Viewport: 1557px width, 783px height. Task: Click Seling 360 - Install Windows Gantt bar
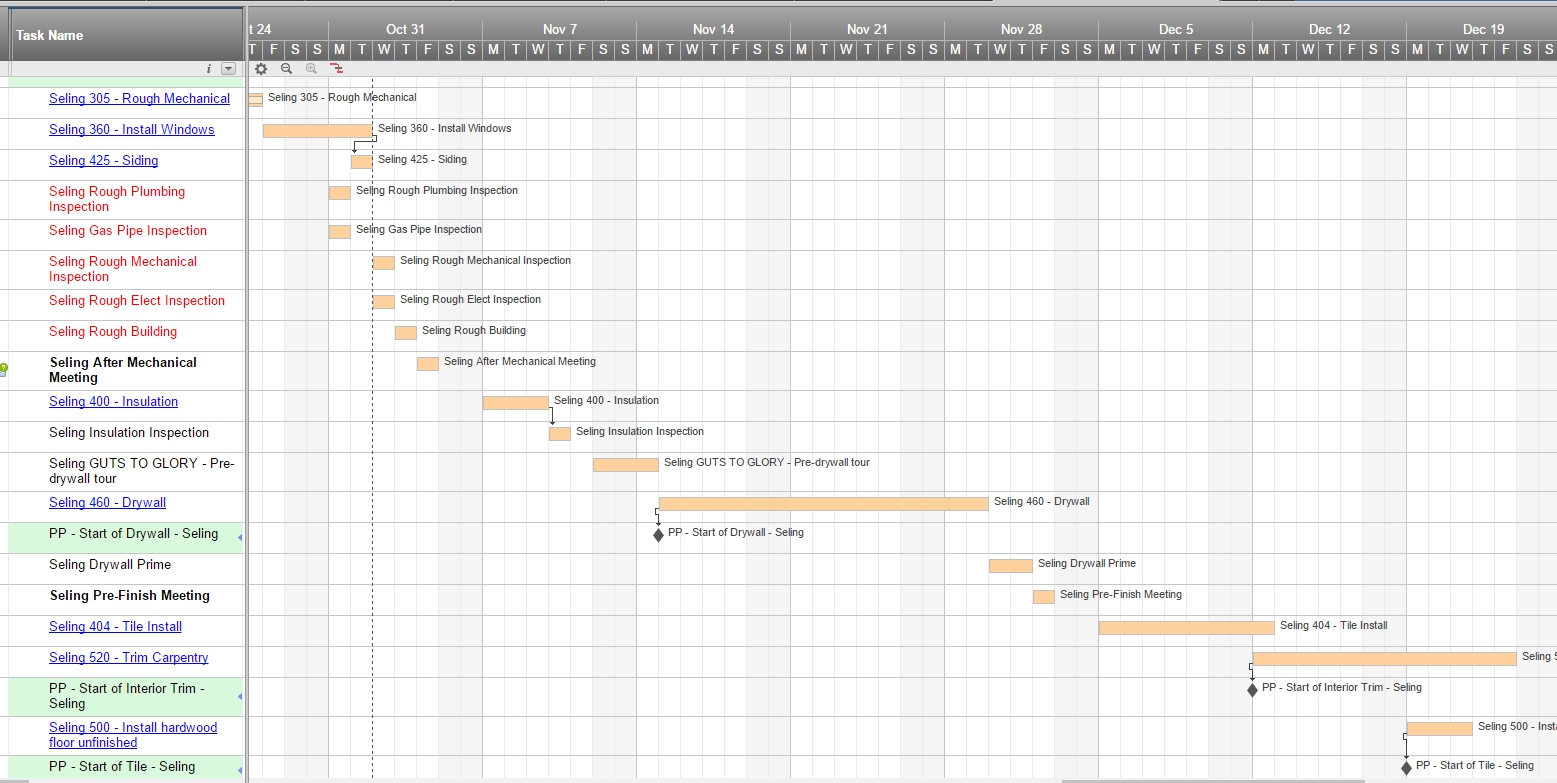click(317, 131)
